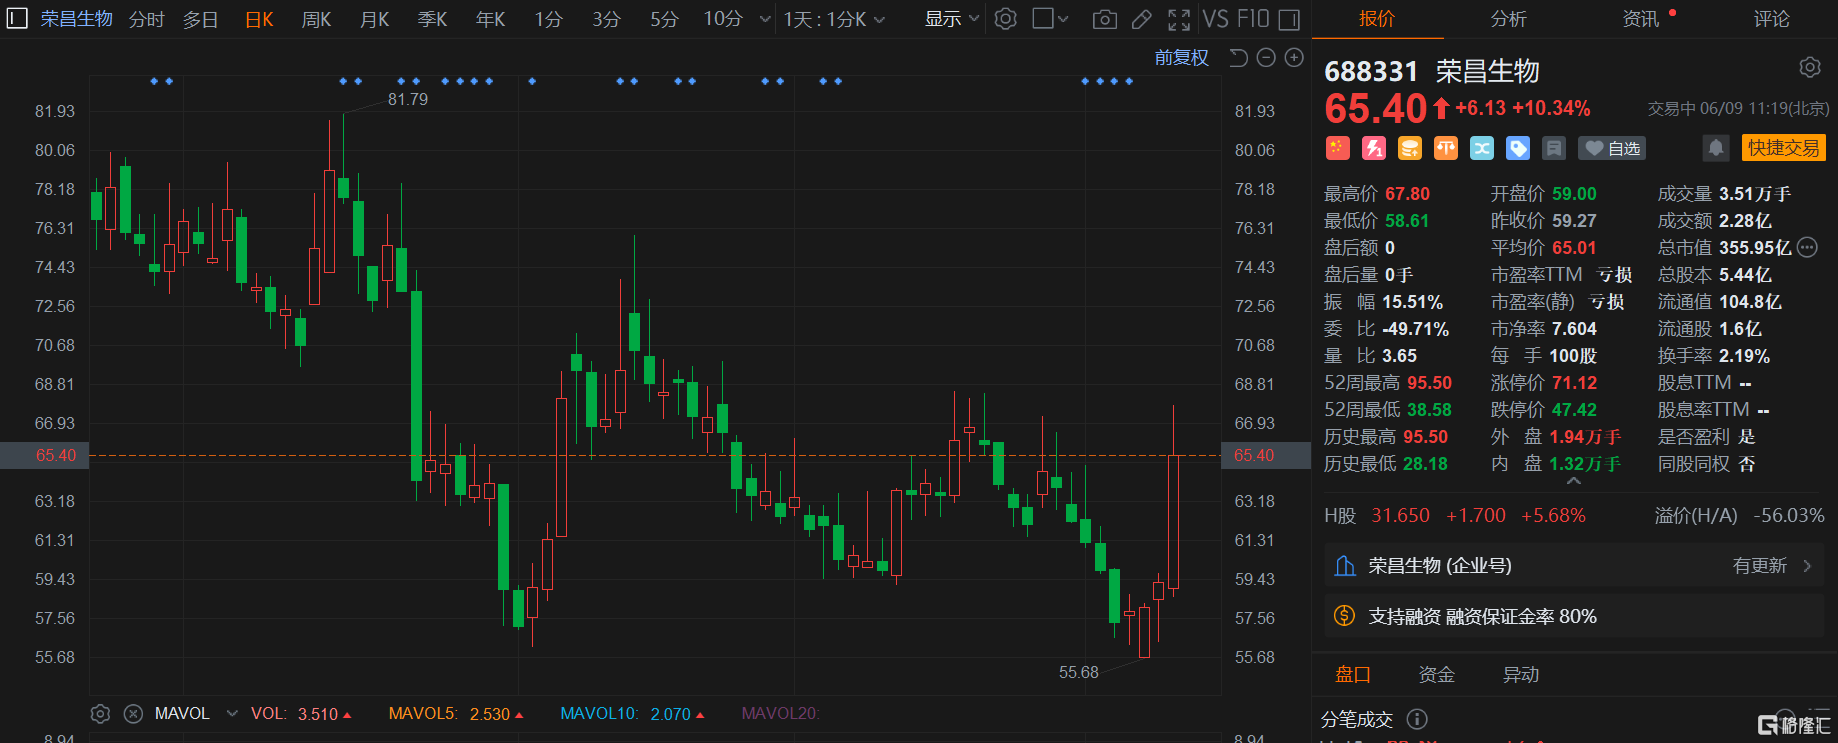Select 周K chart period
Image resolution: width=1838 pixels, height=743 pixels.
[316, 19]
